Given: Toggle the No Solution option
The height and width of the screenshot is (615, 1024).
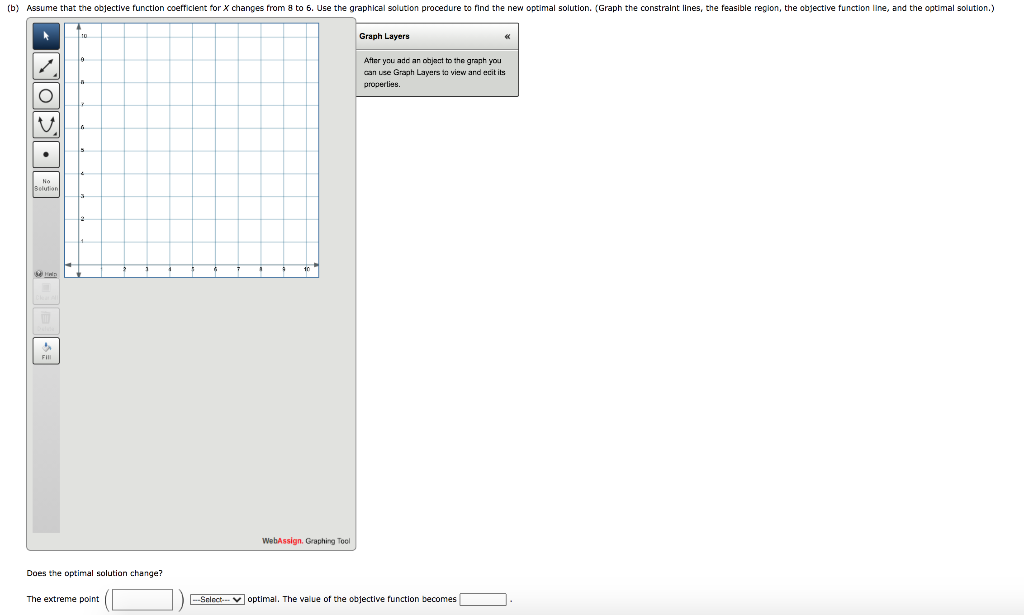Looking at the screenshot, I should pos(45,183).
